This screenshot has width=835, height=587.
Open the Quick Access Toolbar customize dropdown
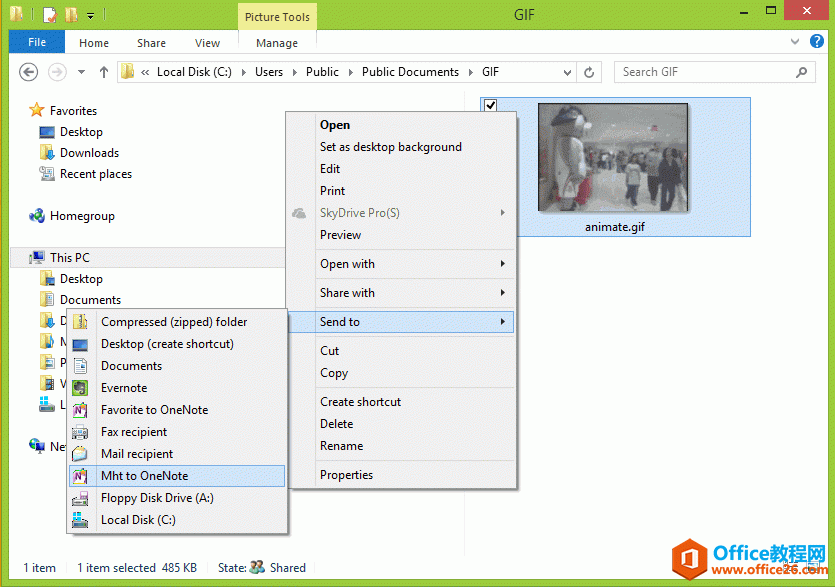click(90, 14)
